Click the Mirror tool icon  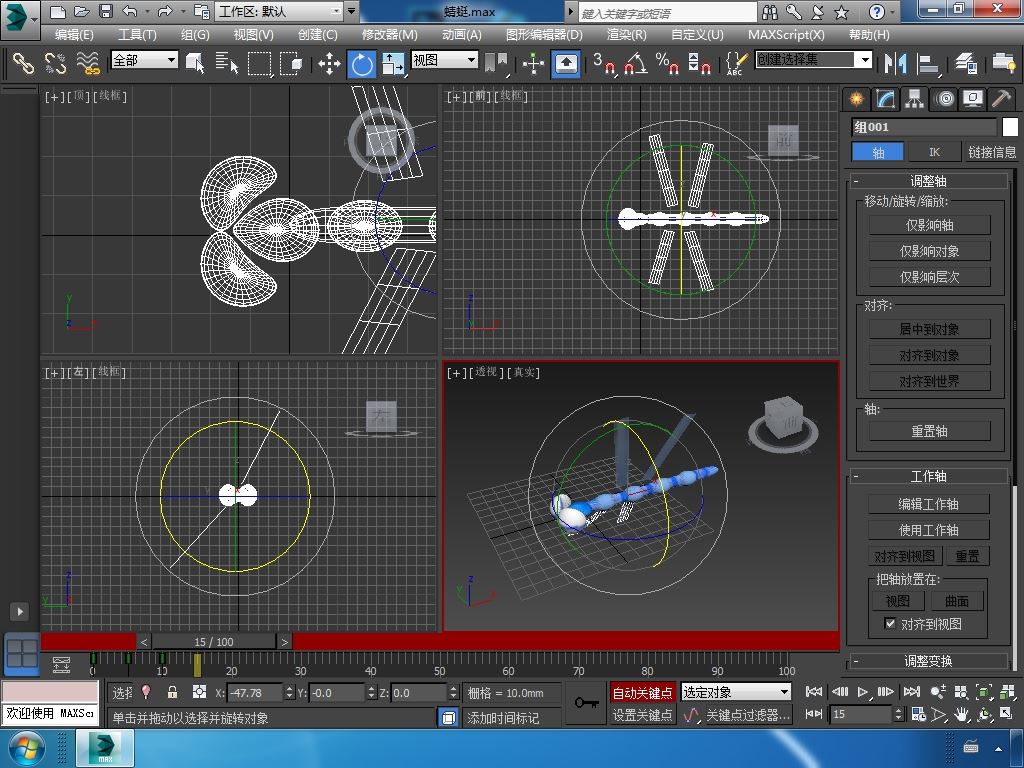pos(895,63)
